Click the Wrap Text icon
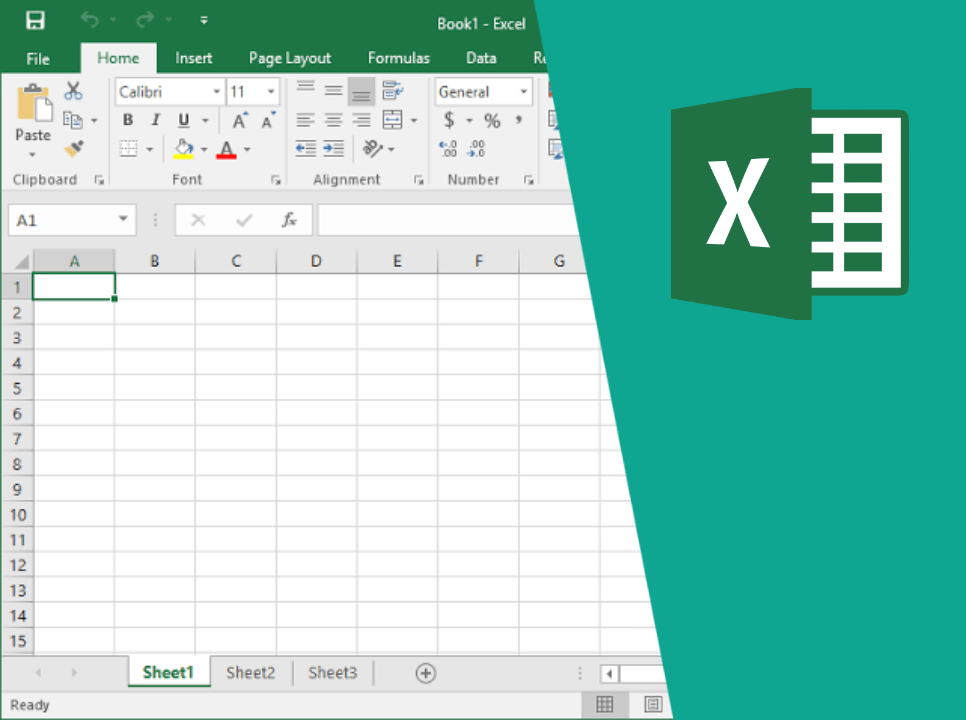966x720 pixels. (x=392, y=91)
